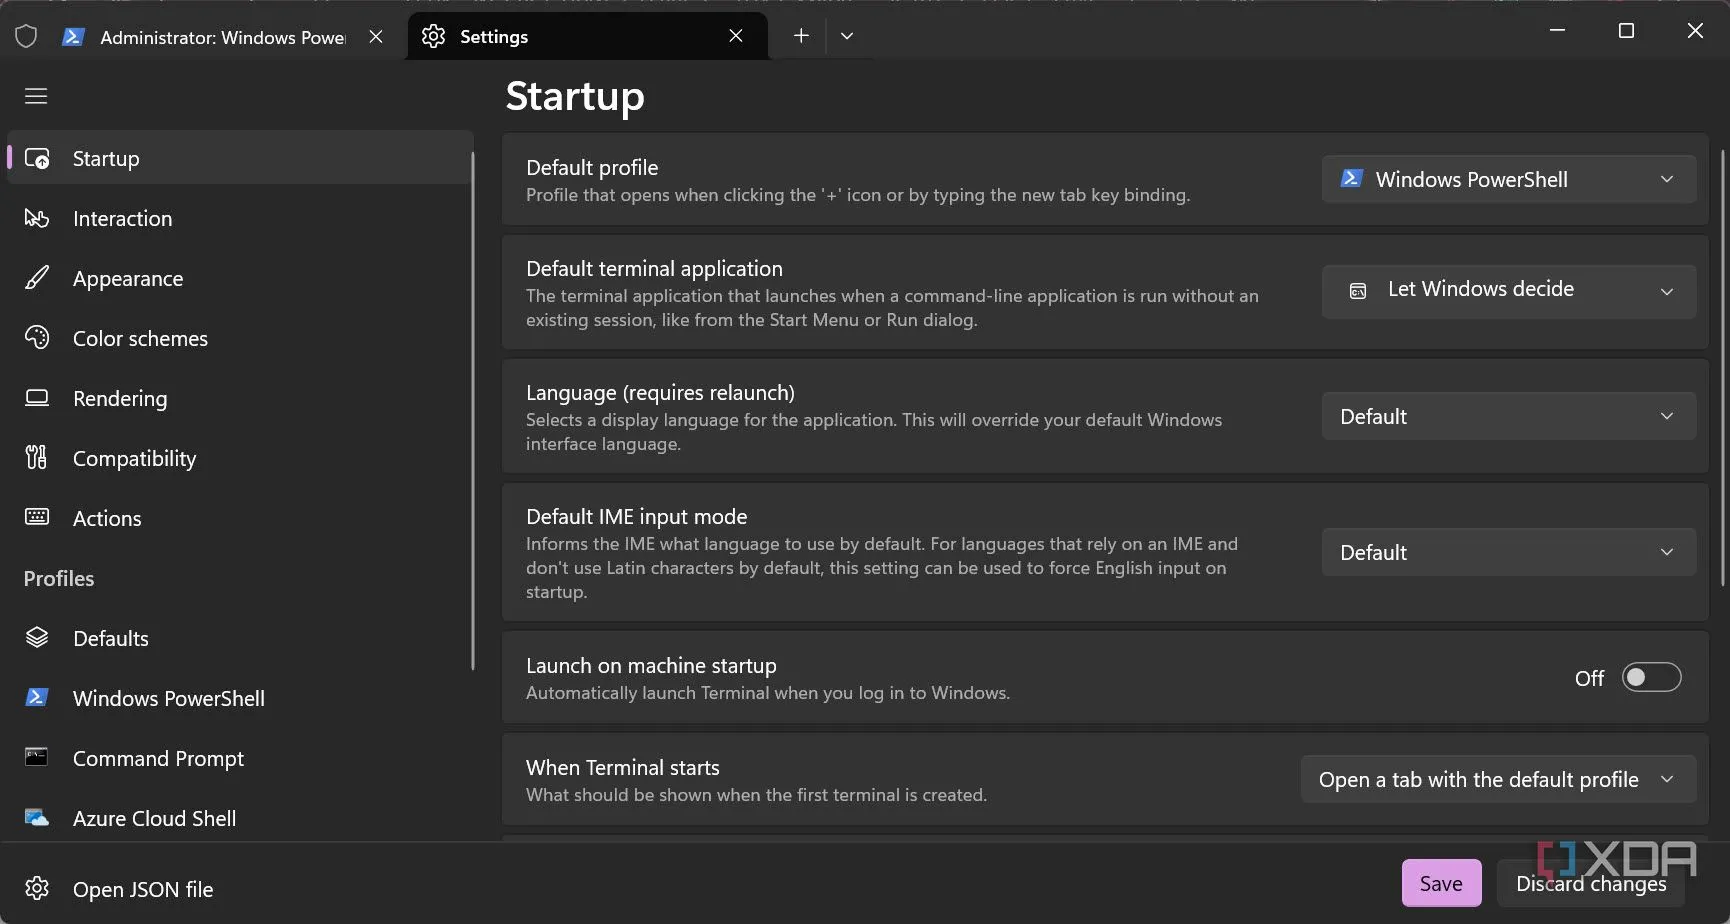Select the Azure Cloud Shell profile icon

[37, 818]
